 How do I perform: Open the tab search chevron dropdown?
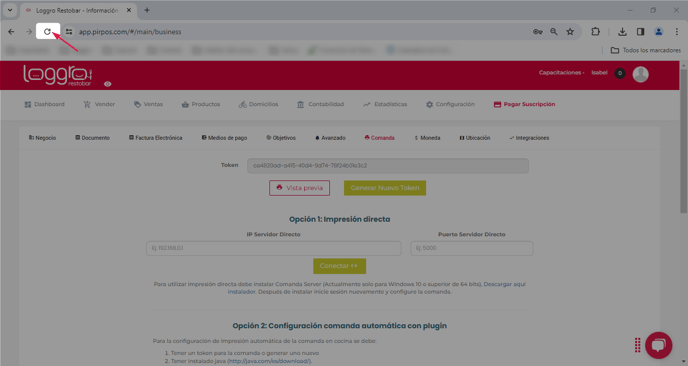[x=10, y=10]
